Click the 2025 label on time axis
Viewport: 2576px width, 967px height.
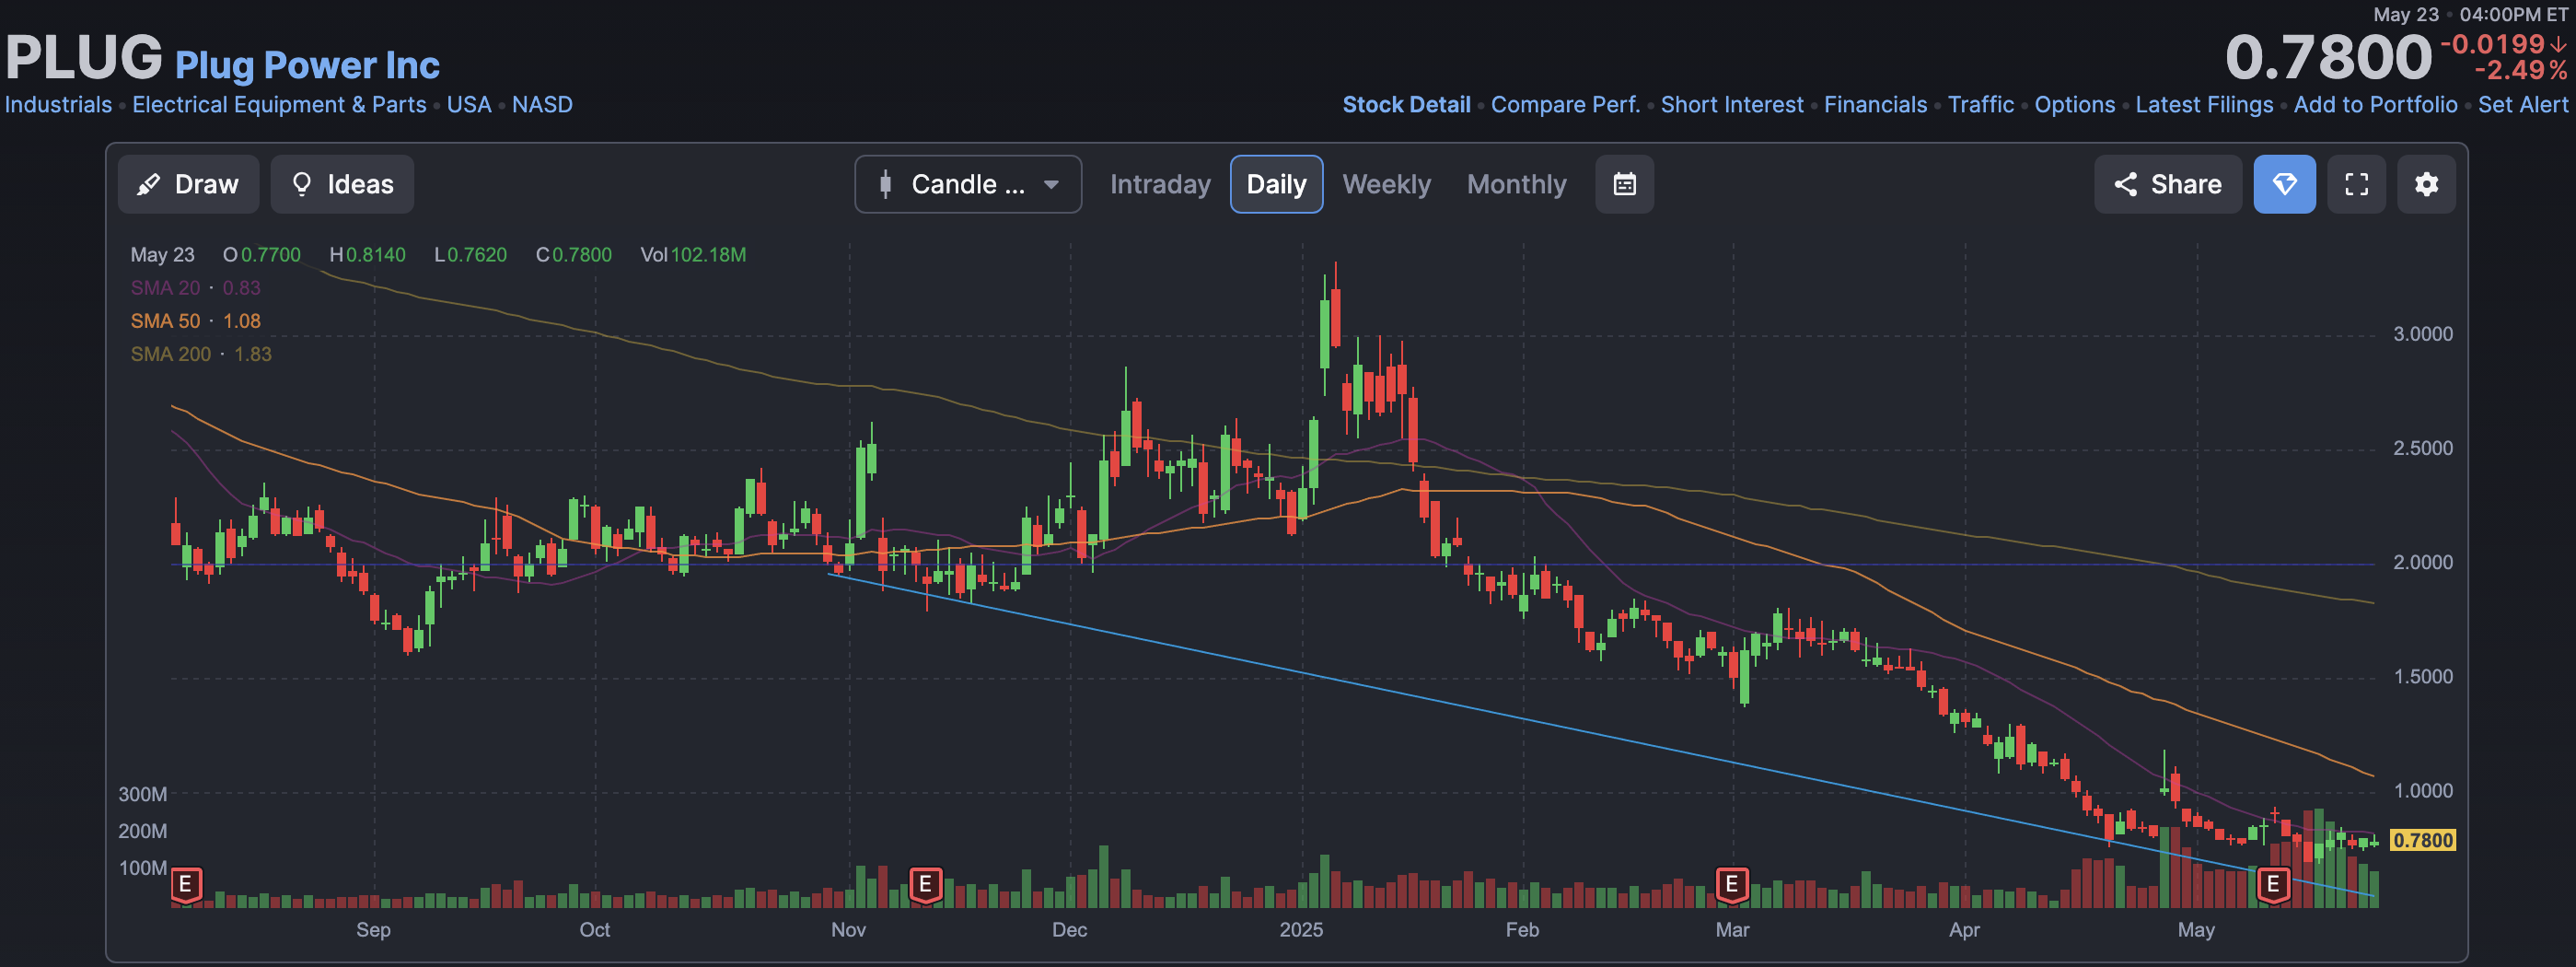point(1301,930)
